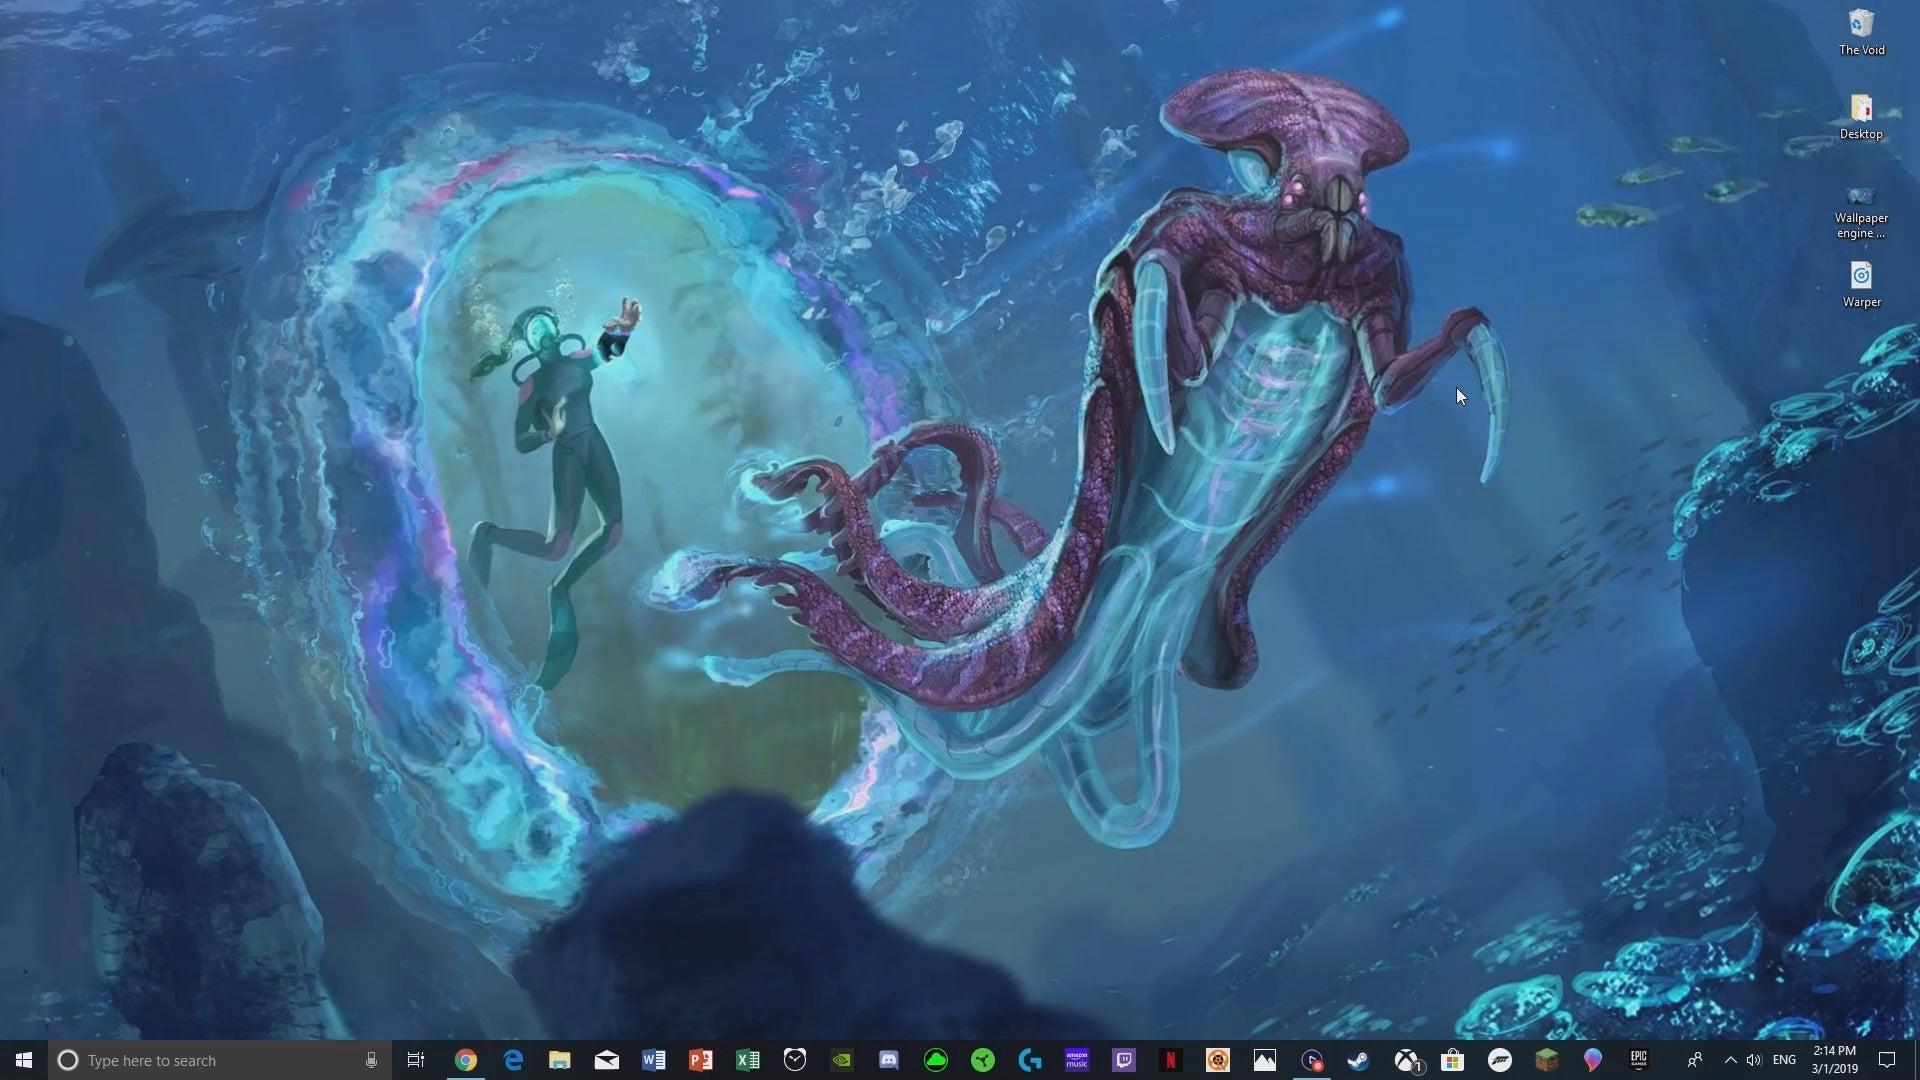Screen dimensions: 1920x1080
Task: Launch Microsoft Word from the taskbar
Action: pos(654,1060)
